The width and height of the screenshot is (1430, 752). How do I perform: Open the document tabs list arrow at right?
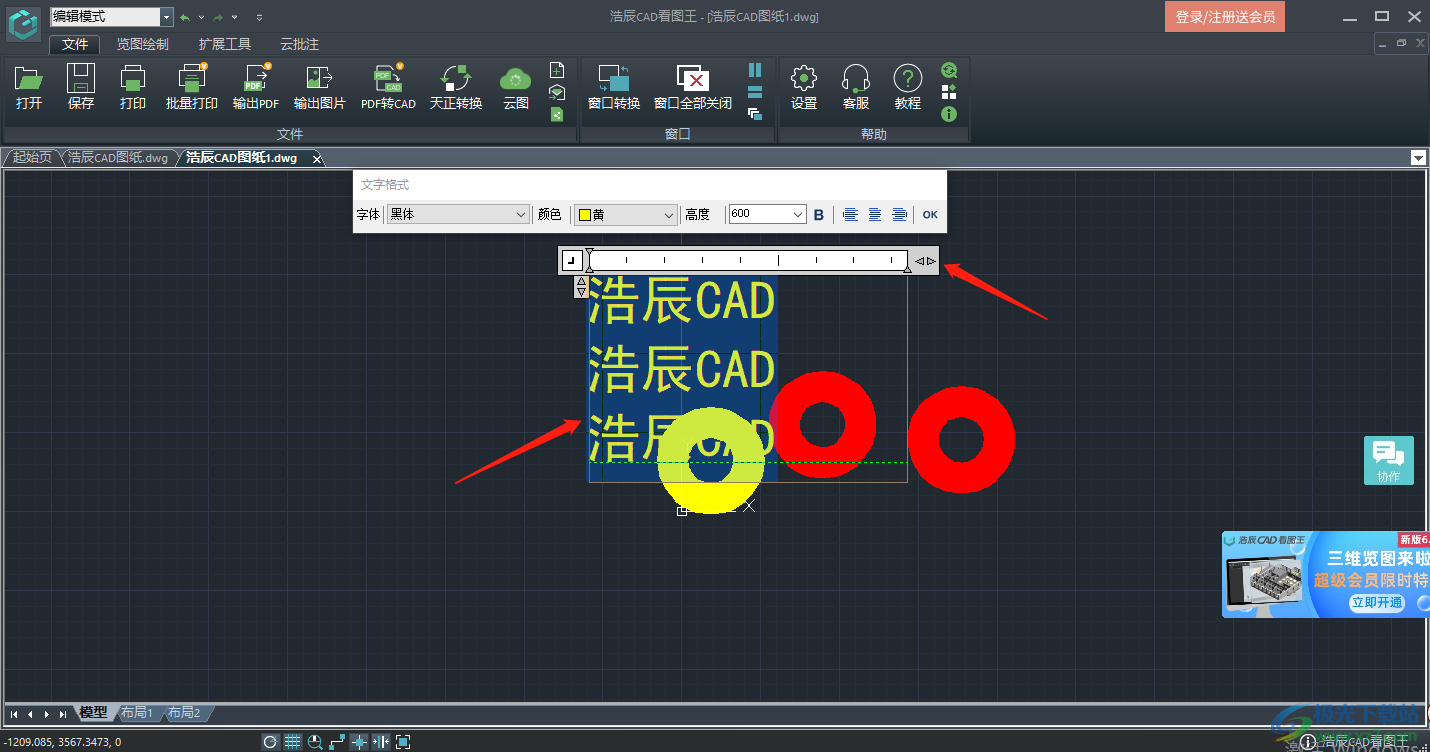tap(1418, 158)
